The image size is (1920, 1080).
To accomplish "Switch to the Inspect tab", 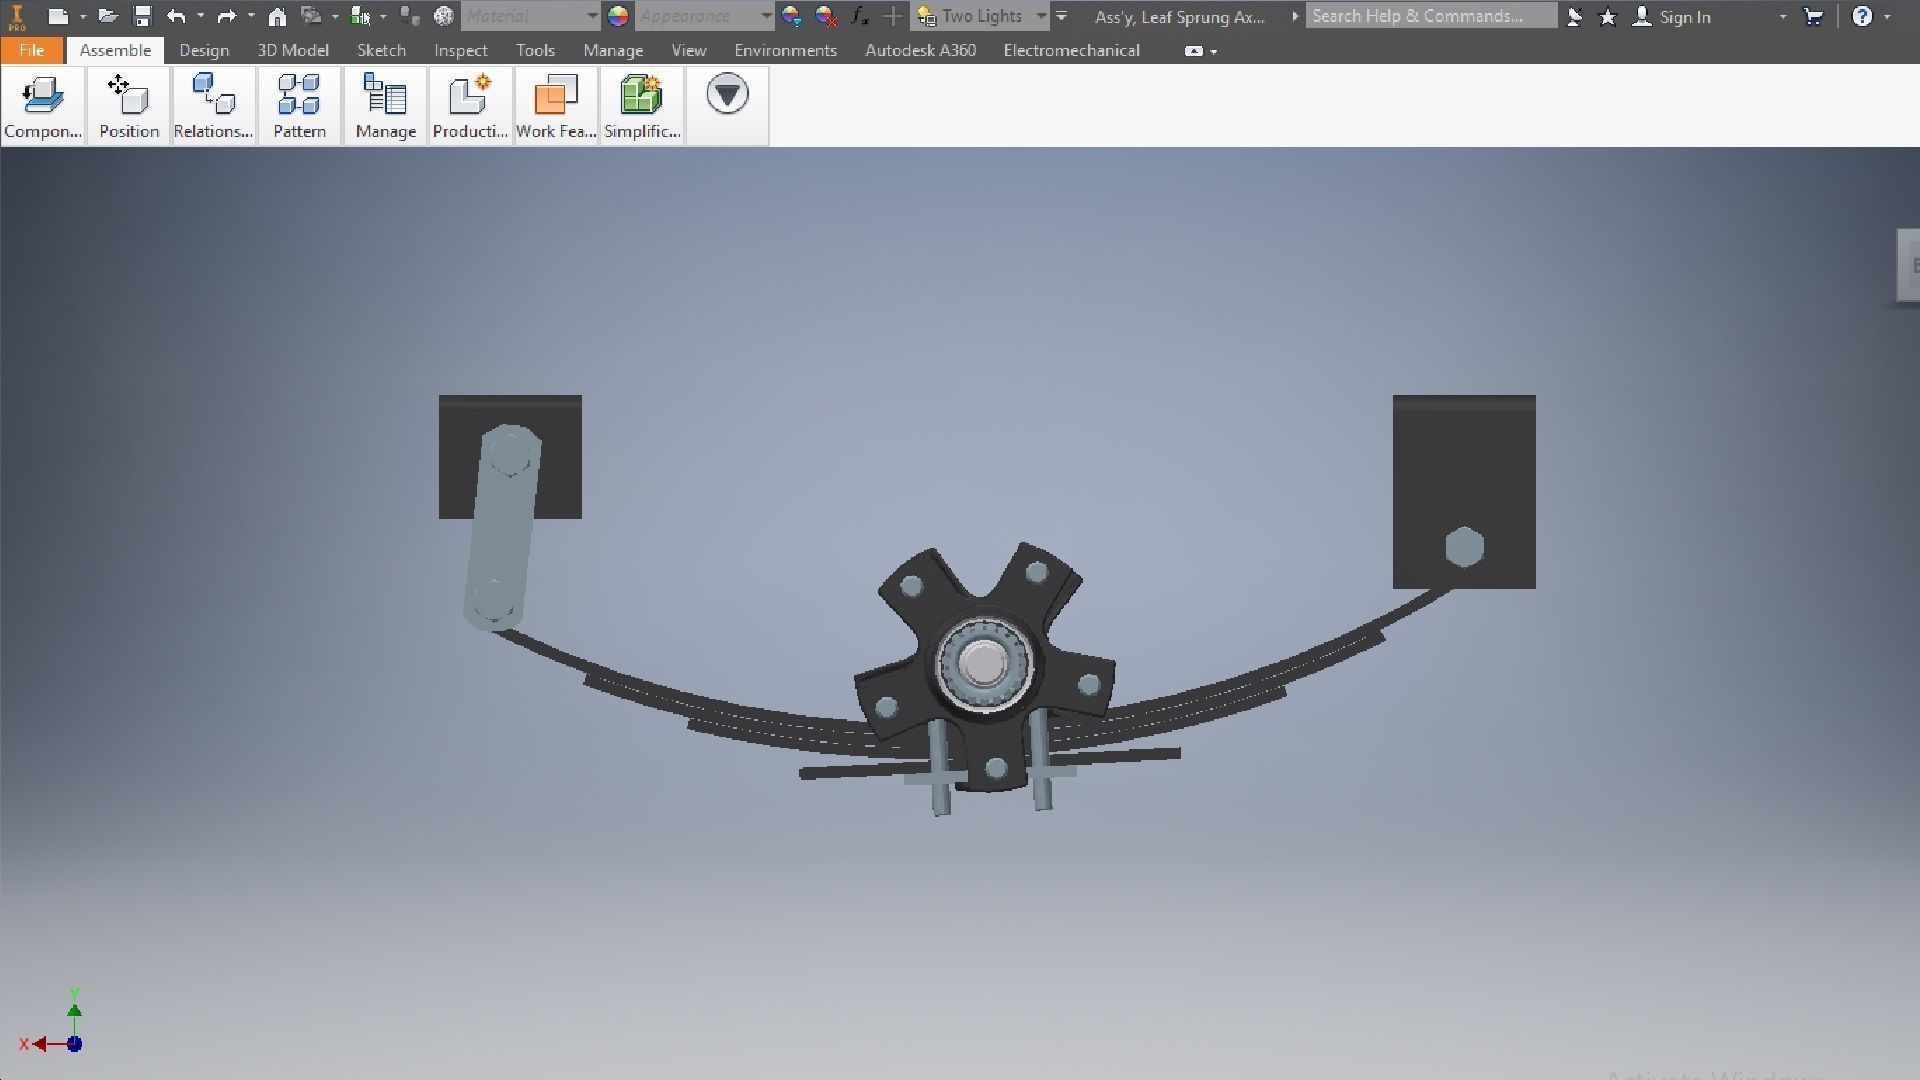I will [461, 50].
